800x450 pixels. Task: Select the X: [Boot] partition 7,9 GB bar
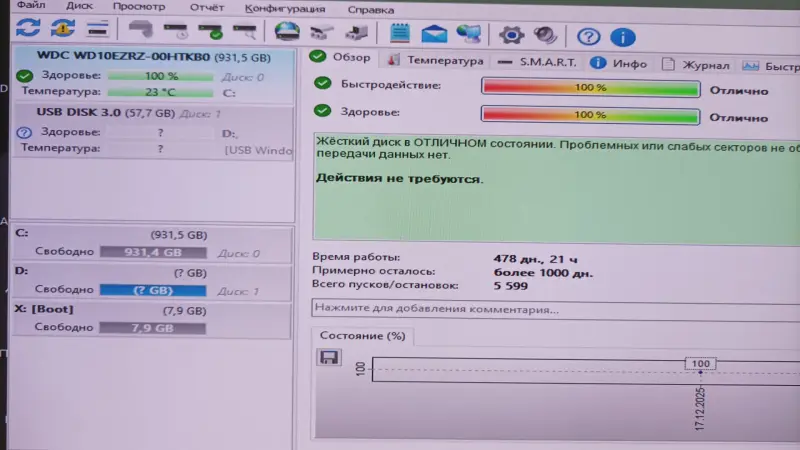(x=153, y=328)
